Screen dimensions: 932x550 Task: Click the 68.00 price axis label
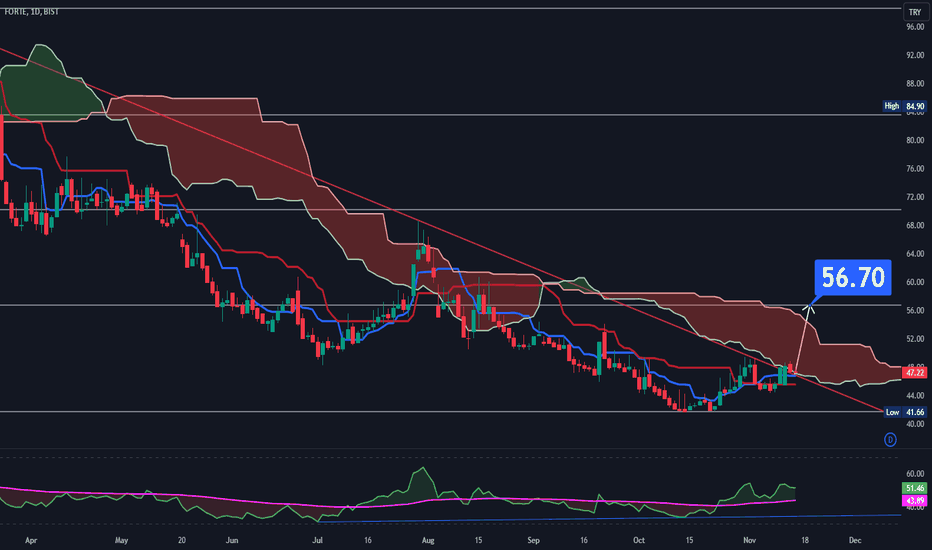point(915,225)
